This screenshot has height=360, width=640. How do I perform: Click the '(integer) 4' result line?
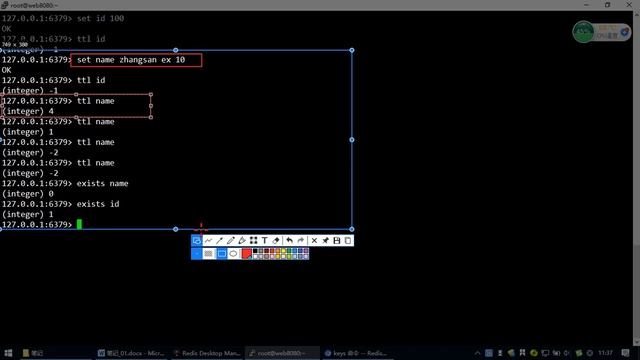28,111
